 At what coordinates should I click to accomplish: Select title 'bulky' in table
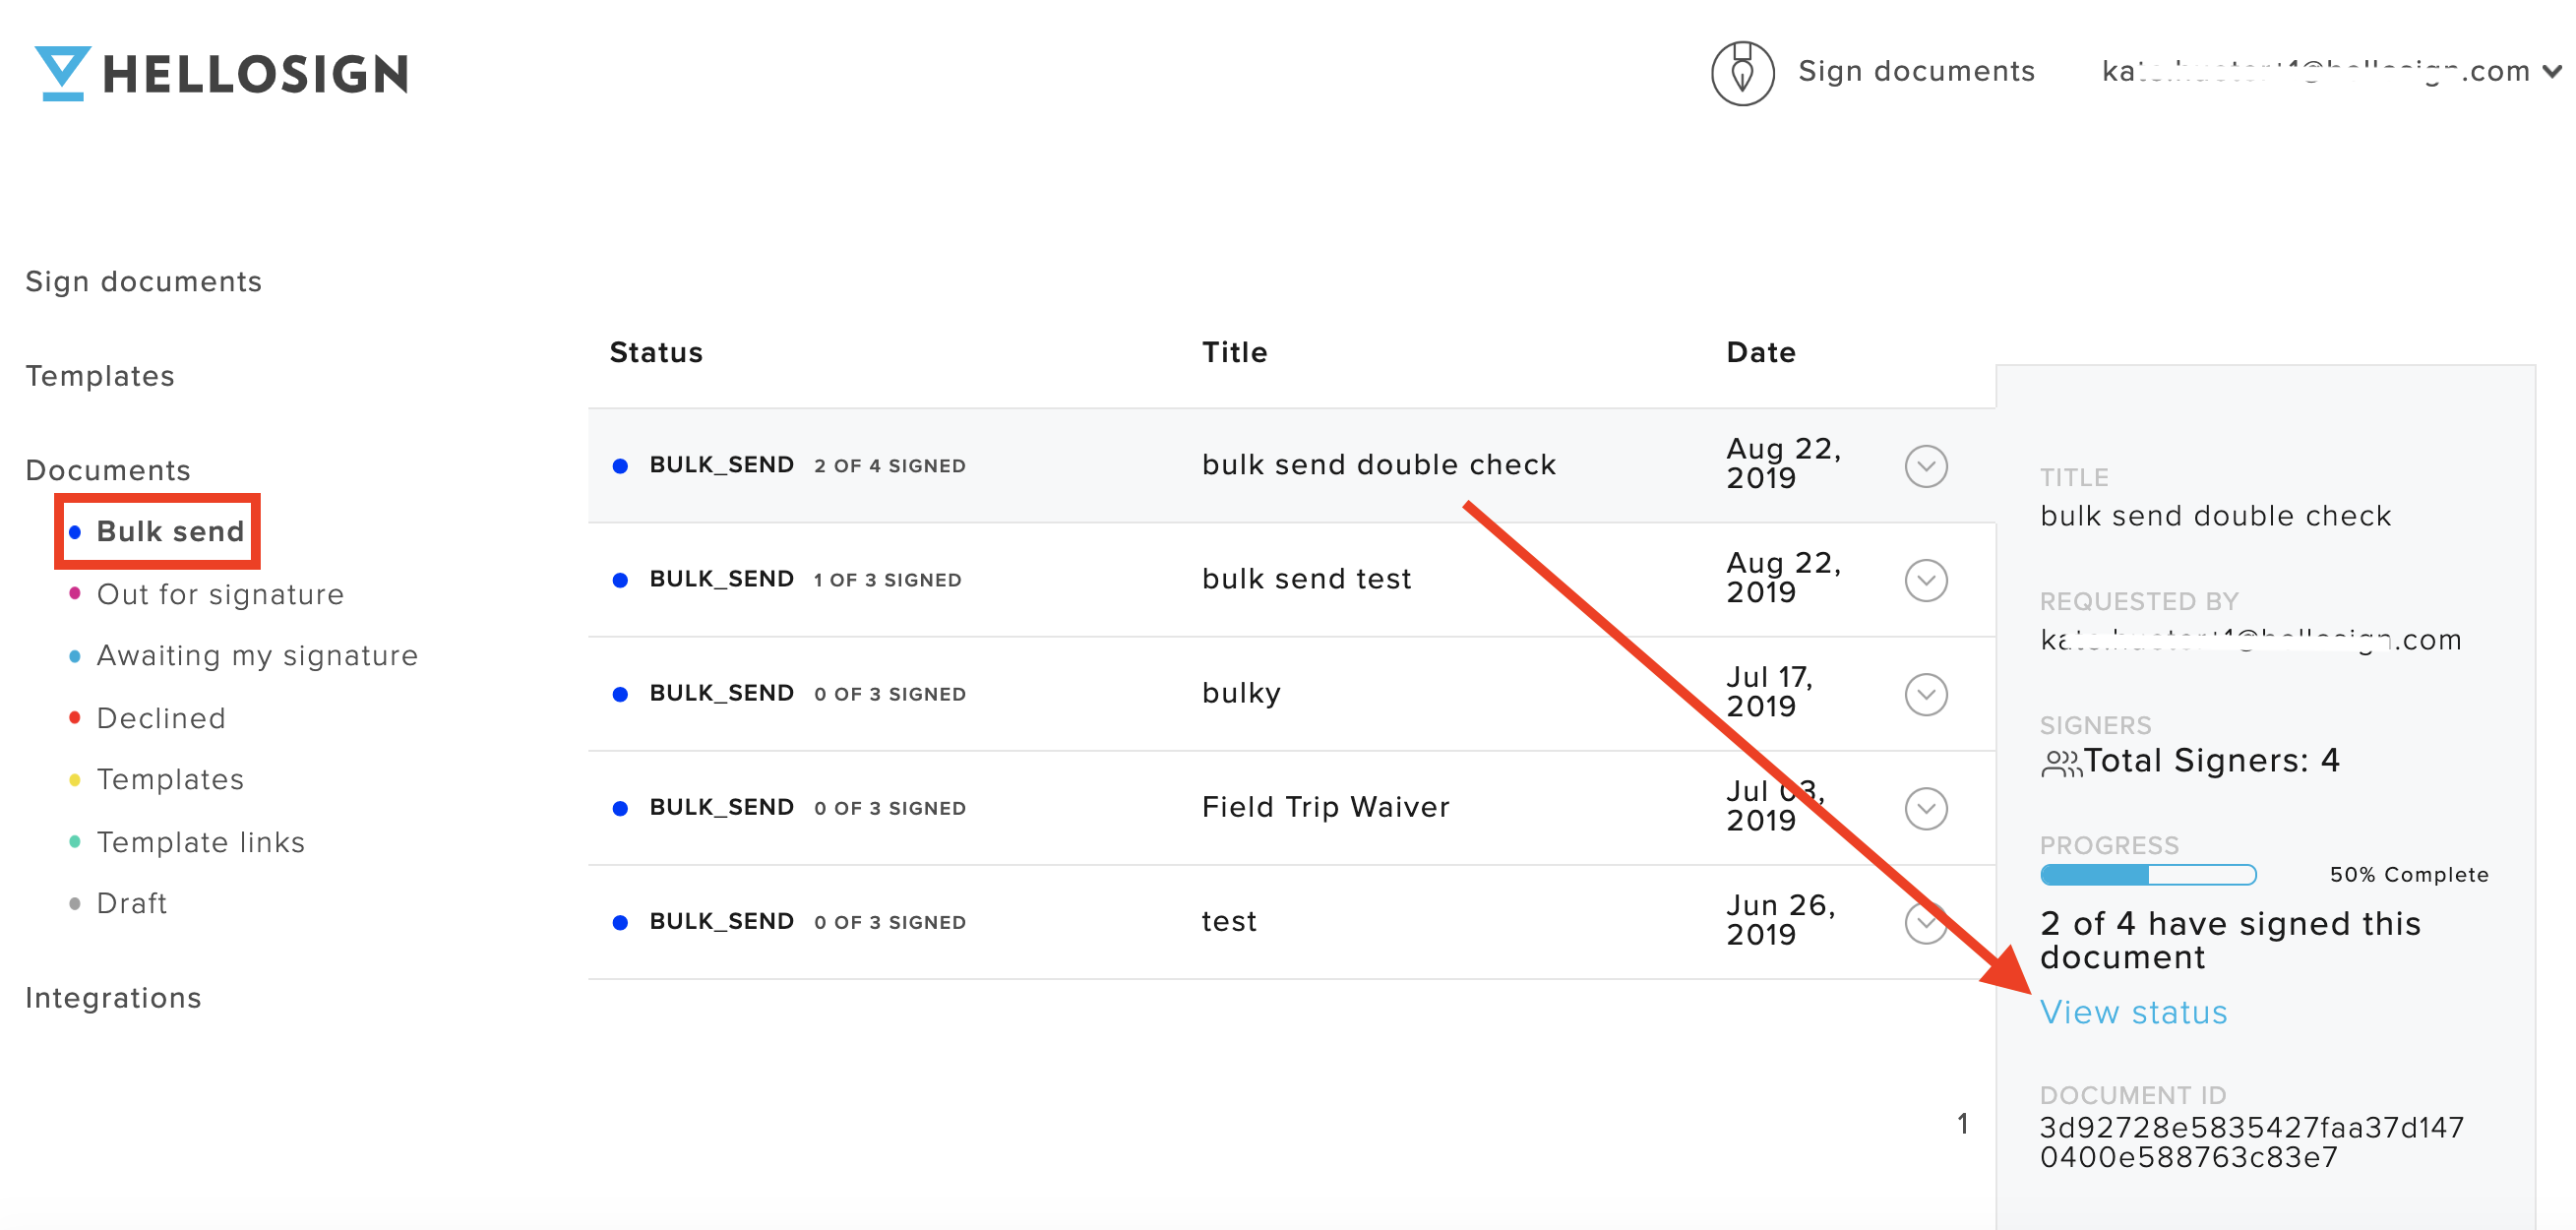[x=1241, y=693]
